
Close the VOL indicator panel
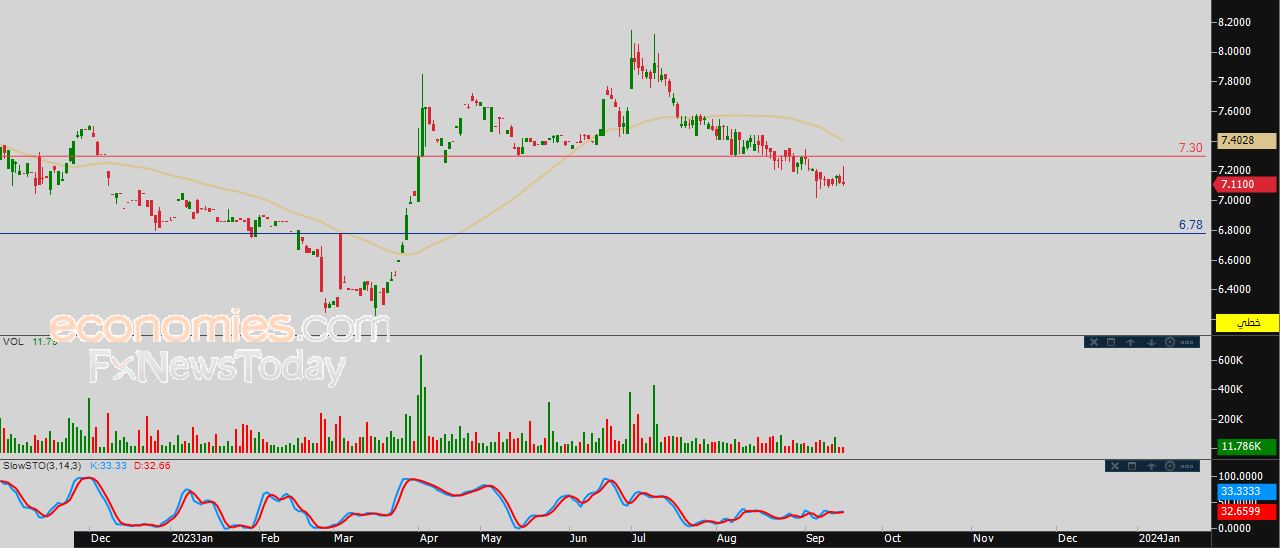1094,342
